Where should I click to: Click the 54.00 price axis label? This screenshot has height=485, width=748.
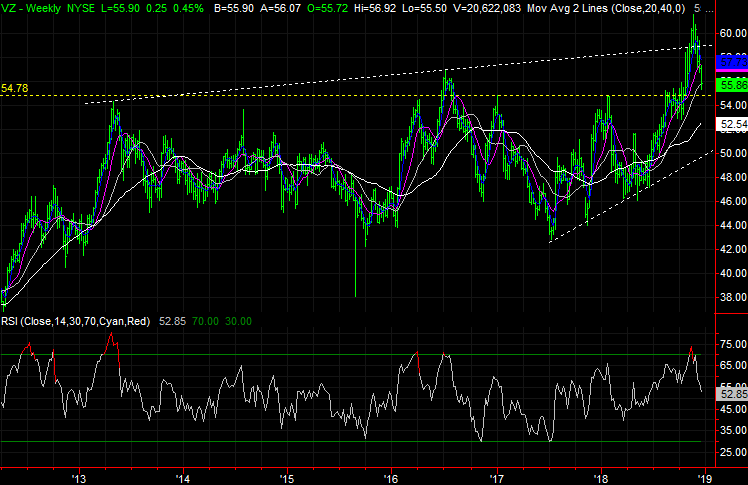733,105
